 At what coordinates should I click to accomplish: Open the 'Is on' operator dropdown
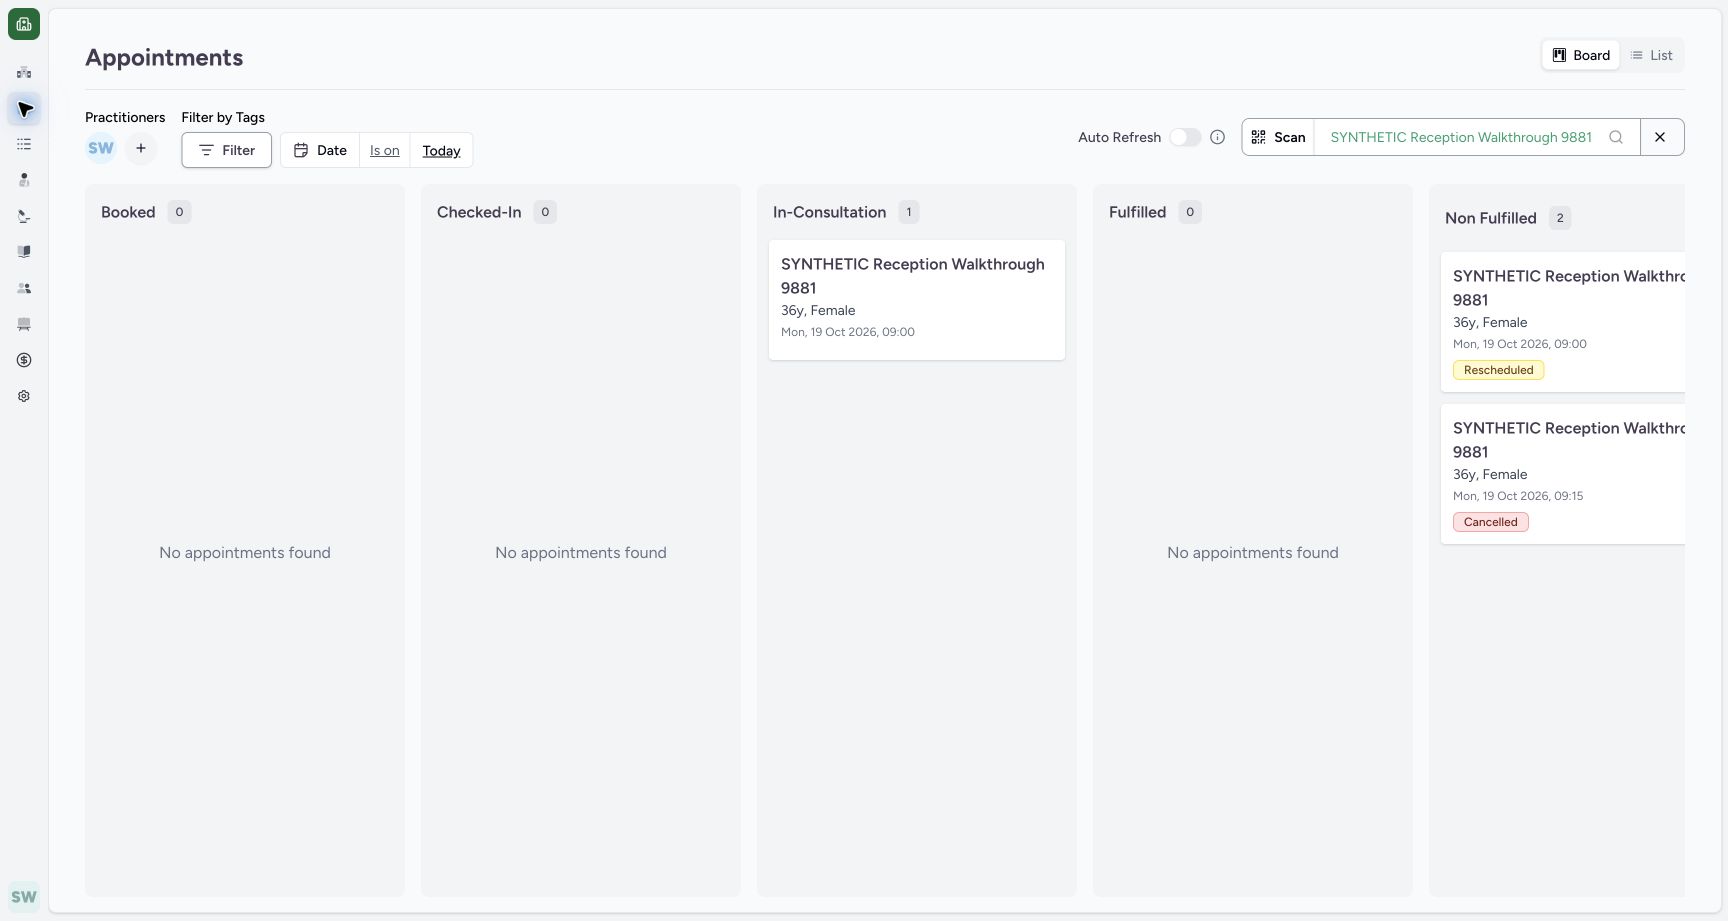385,150
